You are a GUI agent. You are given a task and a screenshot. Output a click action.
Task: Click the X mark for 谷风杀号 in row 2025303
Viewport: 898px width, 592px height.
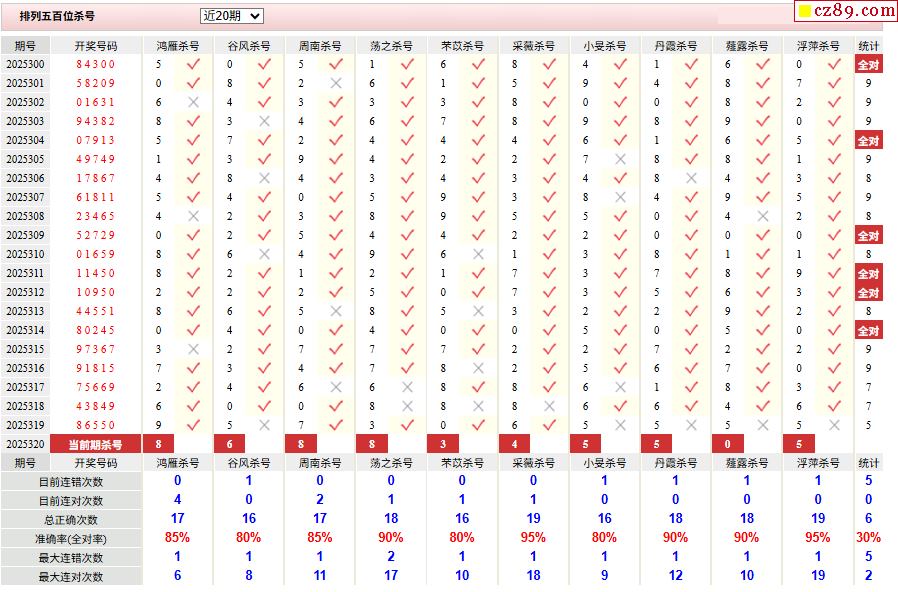coord(264,121)
